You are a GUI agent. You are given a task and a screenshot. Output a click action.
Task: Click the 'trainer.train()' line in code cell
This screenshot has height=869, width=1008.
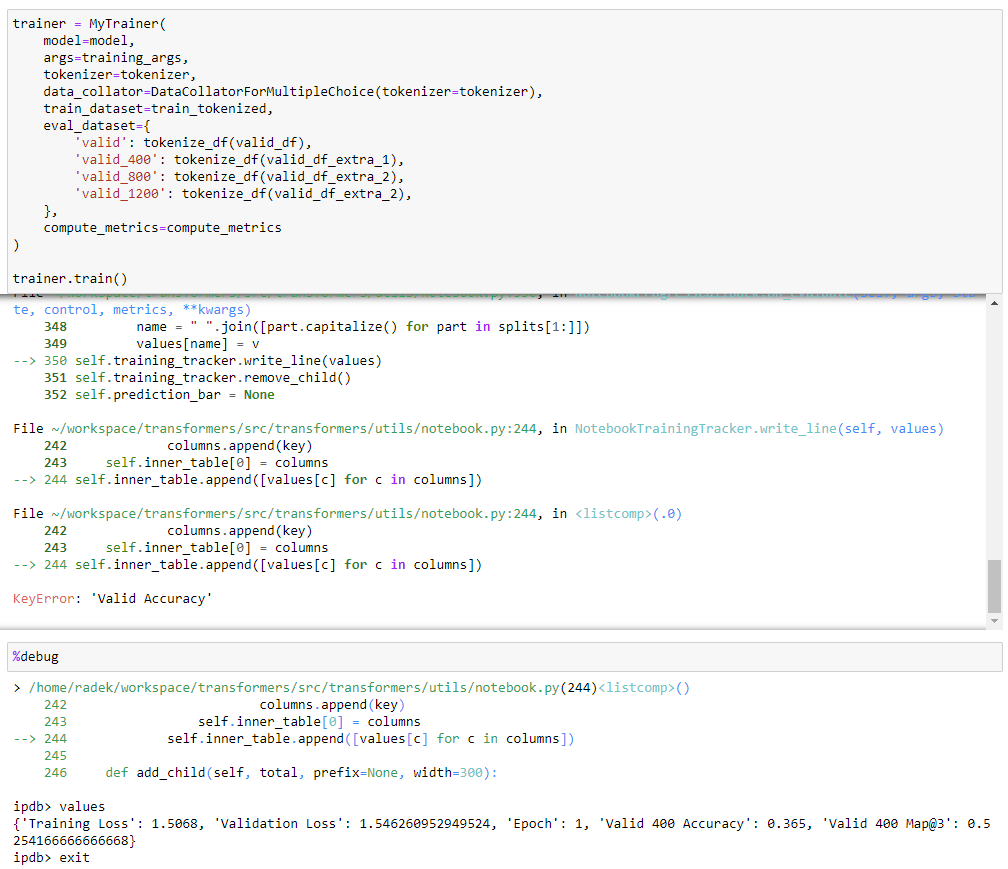point(70,279)
